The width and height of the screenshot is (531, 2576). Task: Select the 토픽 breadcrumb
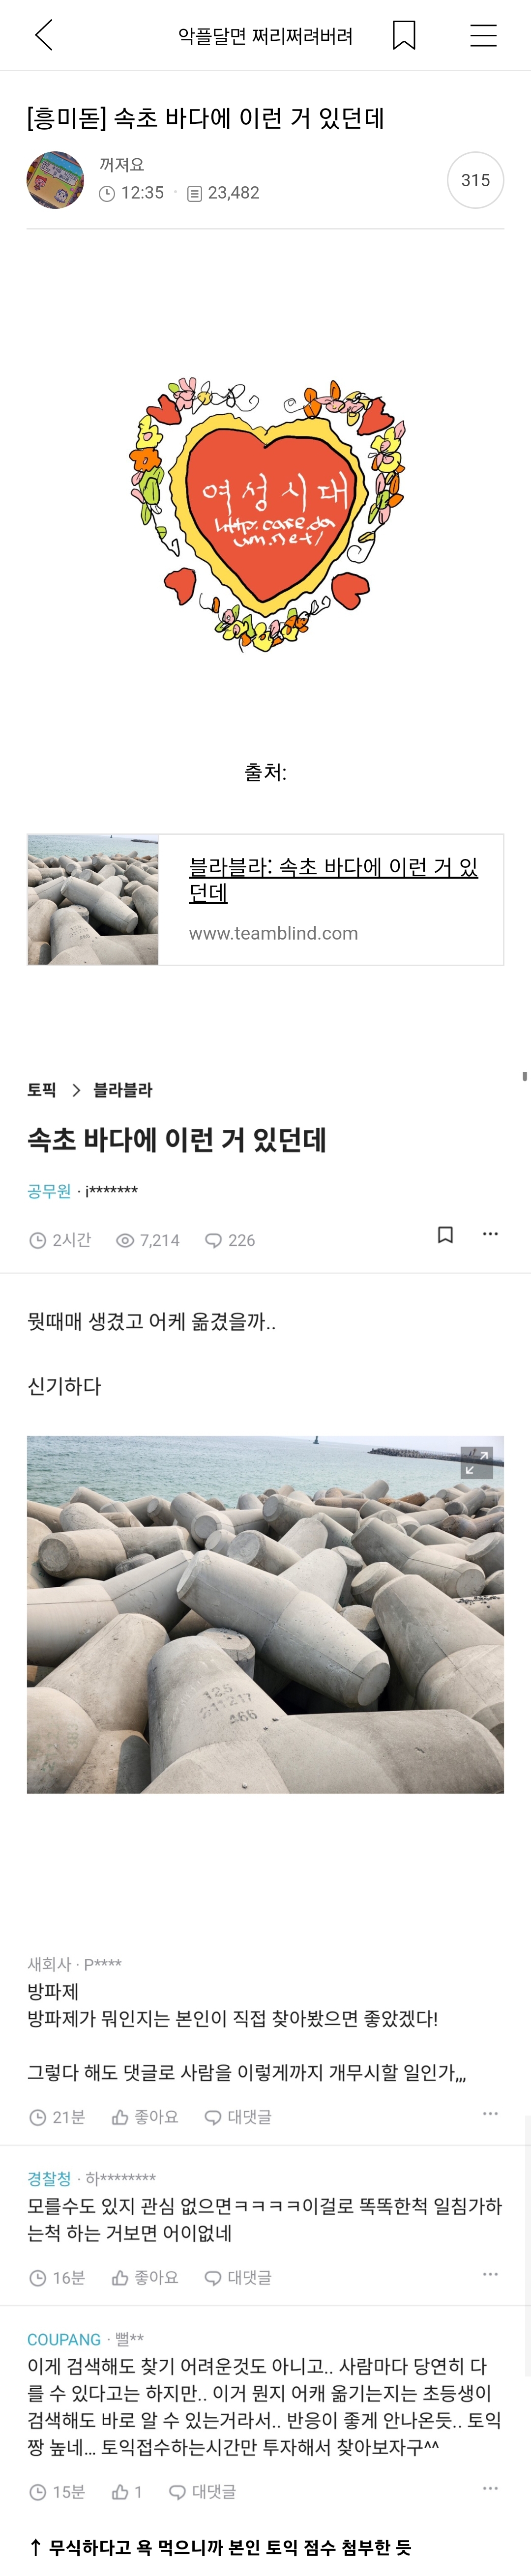[42, 1090]
